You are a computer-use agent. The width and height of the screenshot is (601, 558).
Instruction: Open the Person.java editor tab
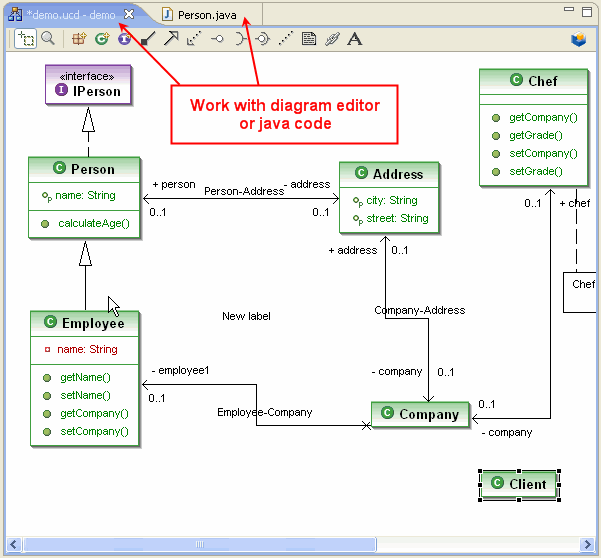pyautogui.click(x=207, y=15)
